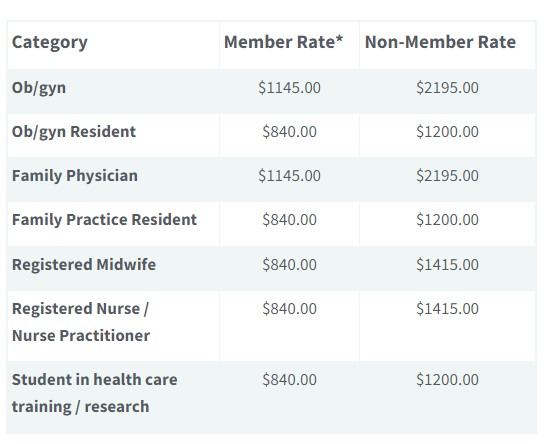Select the Family Physician row label

pyautogui.click(x=75, y=176)
